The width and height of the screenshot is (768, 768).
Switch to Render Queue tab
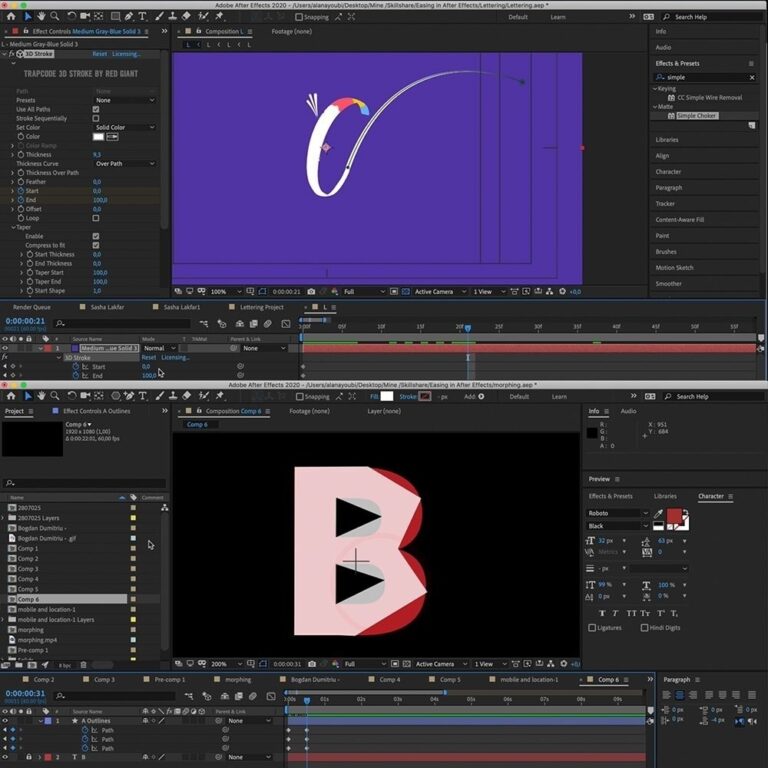32,307
